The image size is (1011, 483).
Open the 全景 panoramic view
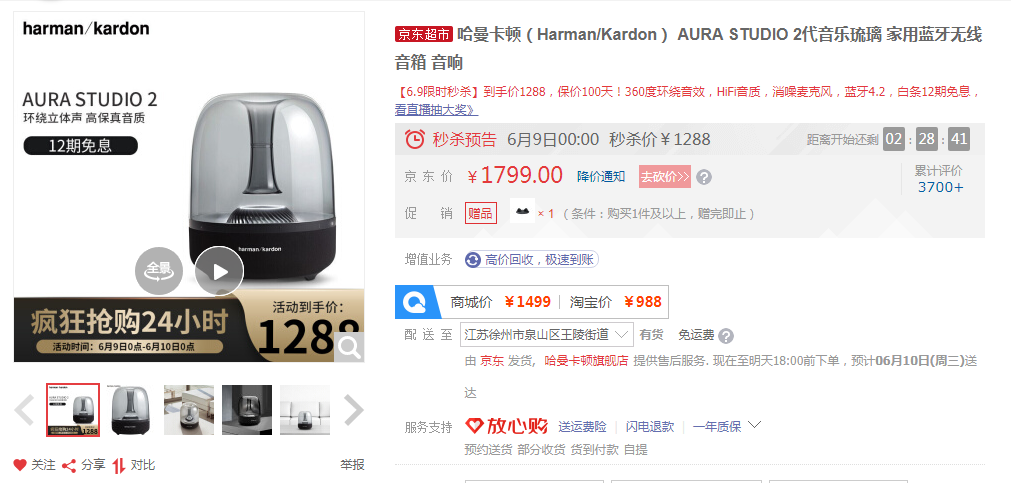coord(159,271)
